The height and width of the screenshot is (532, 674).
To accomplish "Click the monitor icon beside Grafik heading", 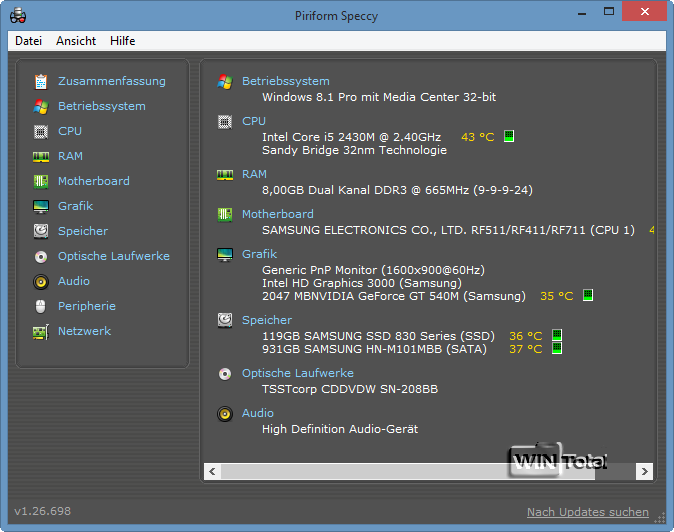I will point(225,254).
